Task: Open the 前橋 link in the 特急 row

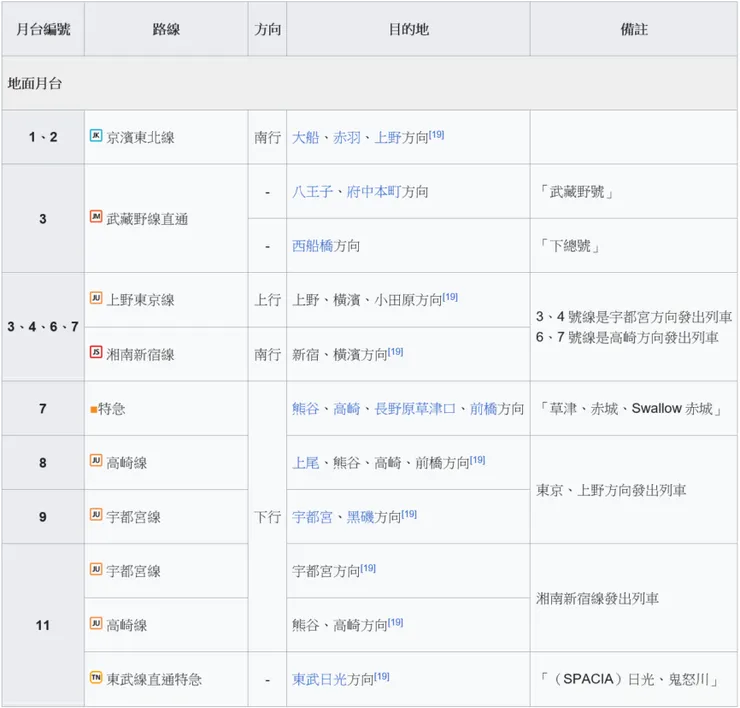Action: coord(483,409)
